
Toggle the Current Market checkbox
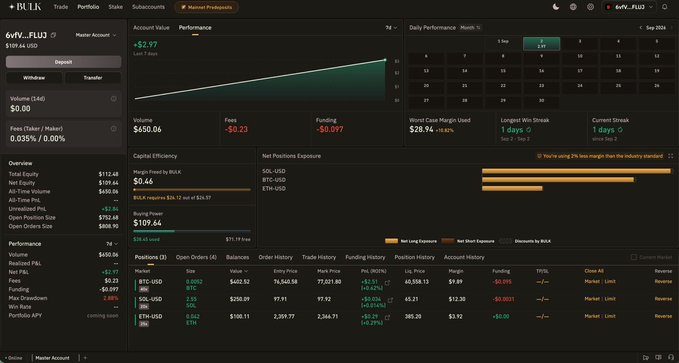[634, 257]
